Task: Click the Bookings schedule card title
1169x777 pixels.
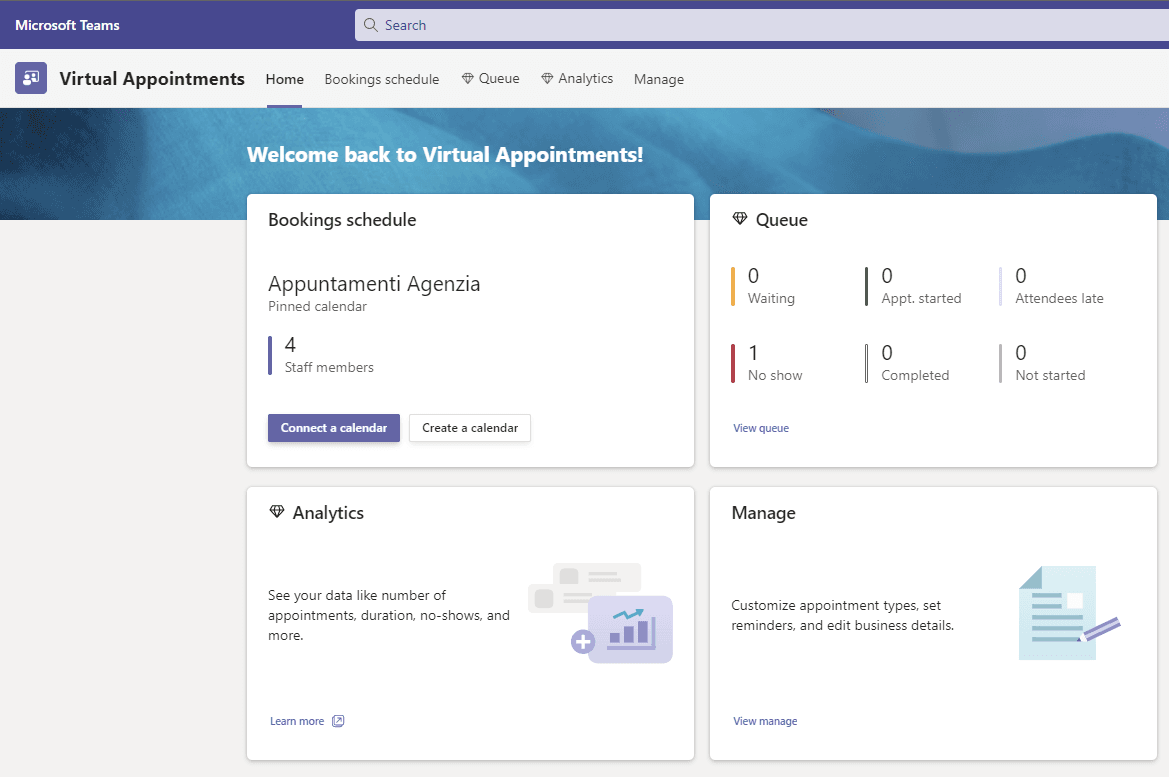Action: coord(342,220)
